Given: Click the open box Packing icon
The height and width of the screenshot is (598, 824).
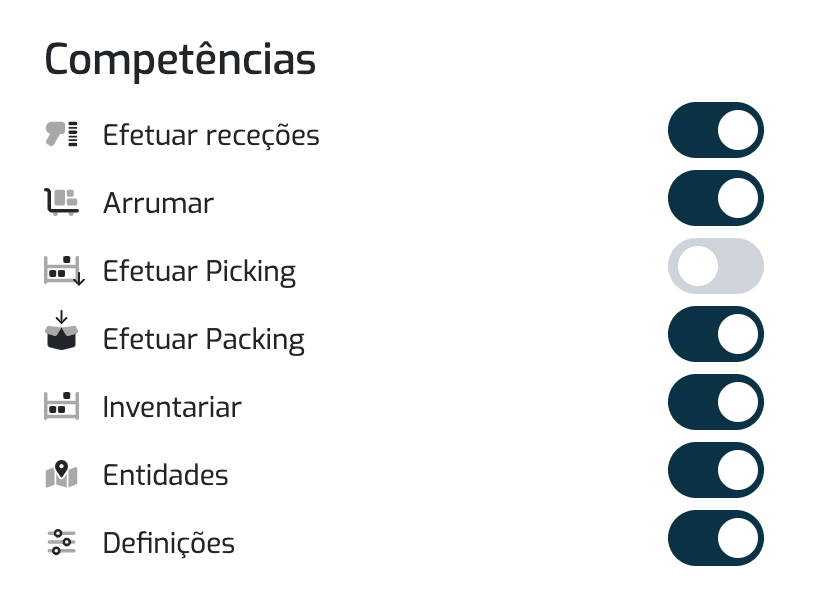Looking at the screenshot, I should coord(61,331).
